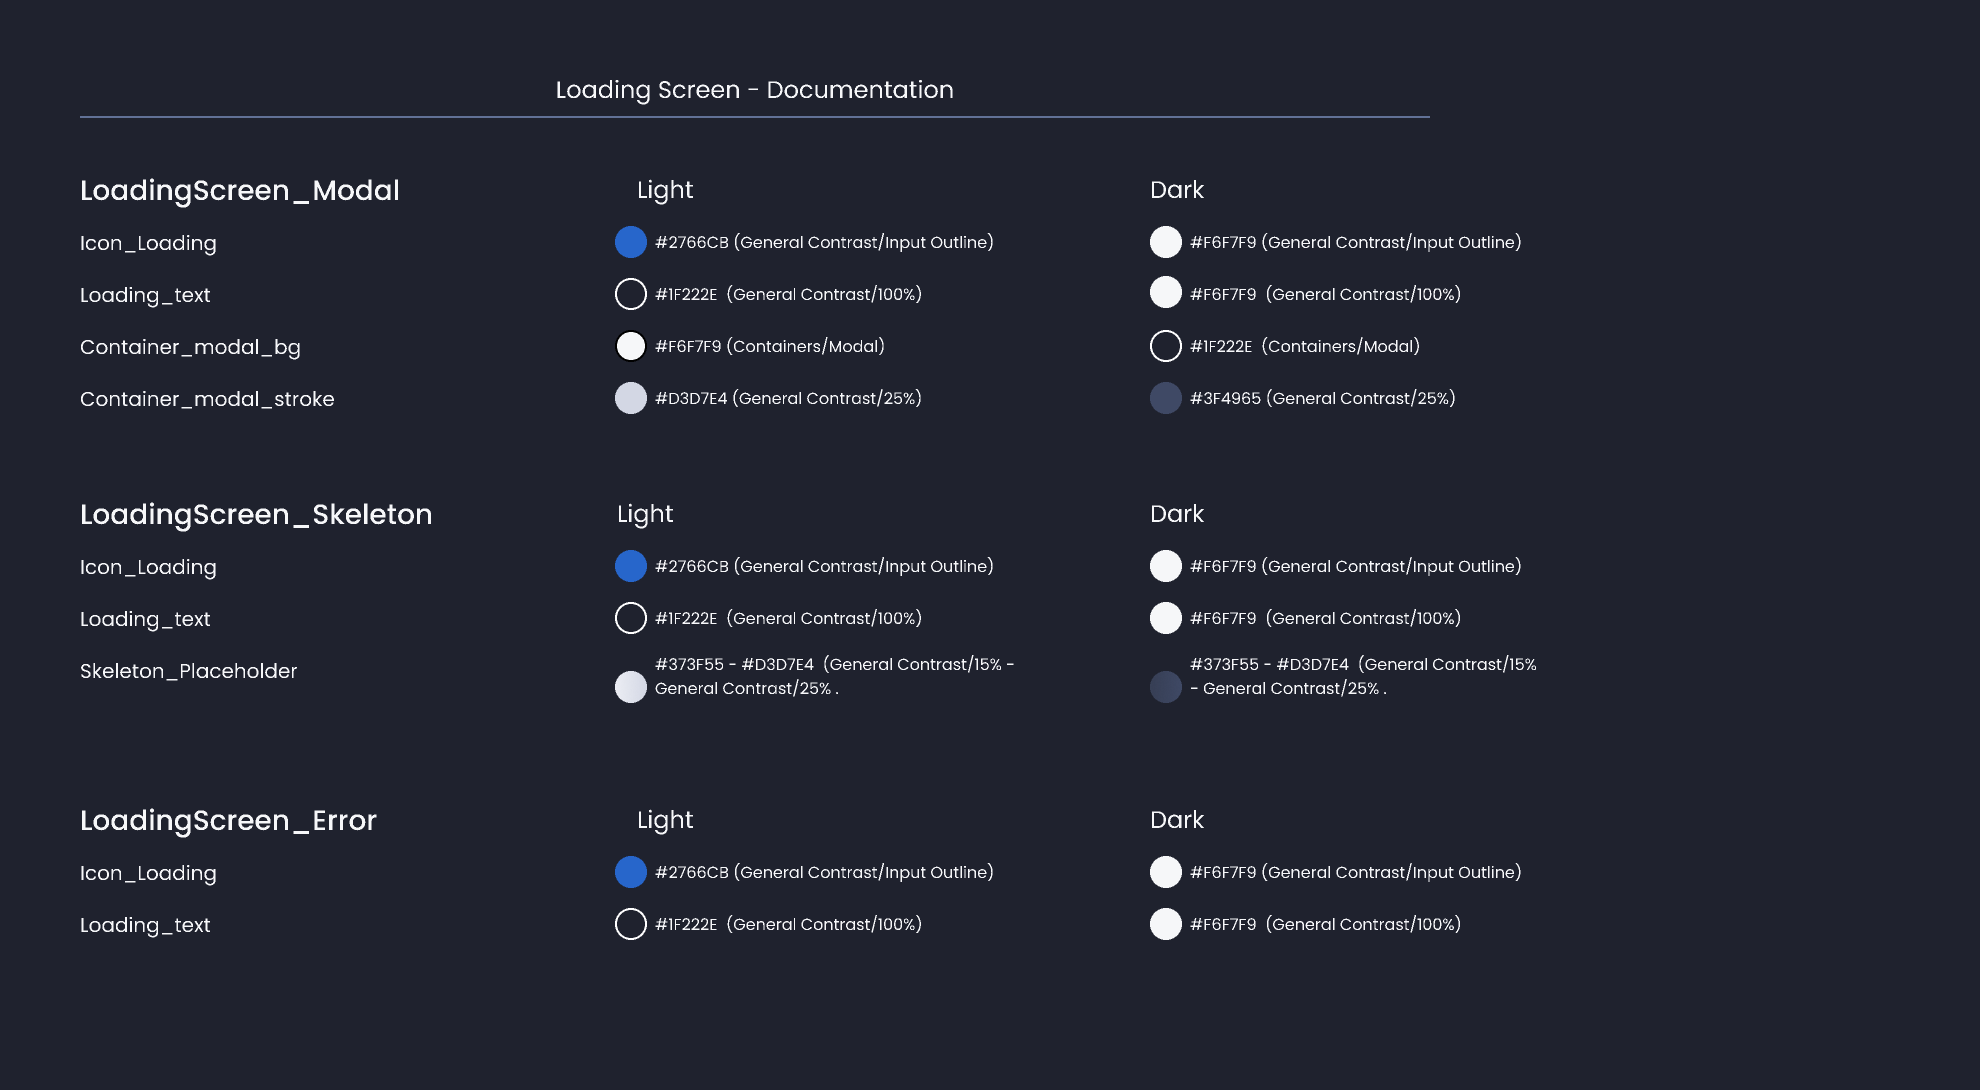Click the blue #2766CB swatch under LoadingScreen_Modal Light

[x=630, y=242]
